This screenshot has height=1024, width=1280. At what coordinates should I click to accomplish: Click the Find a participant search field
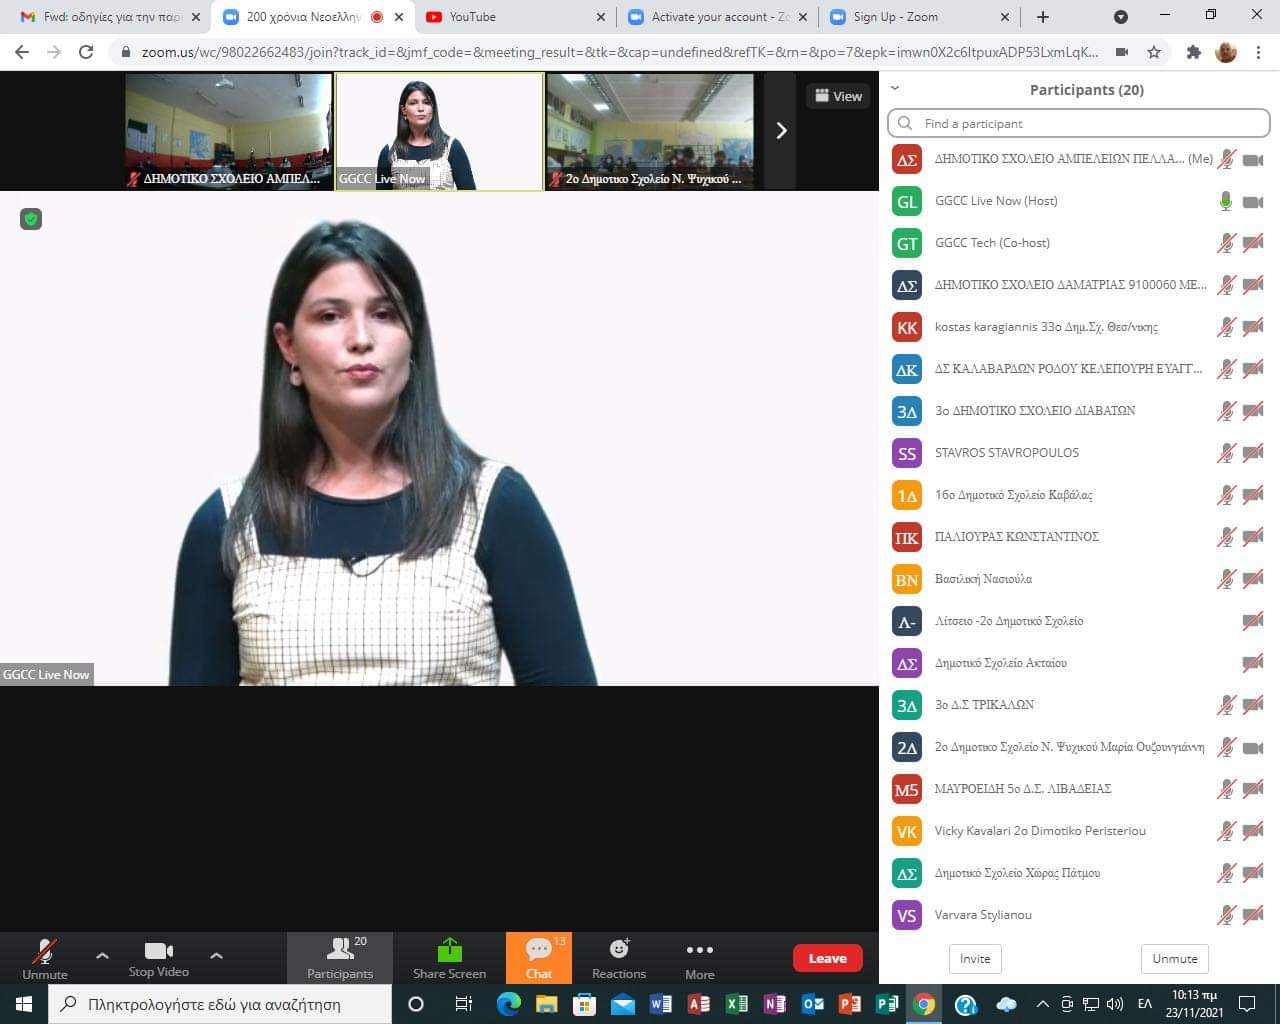[1080, 123]
